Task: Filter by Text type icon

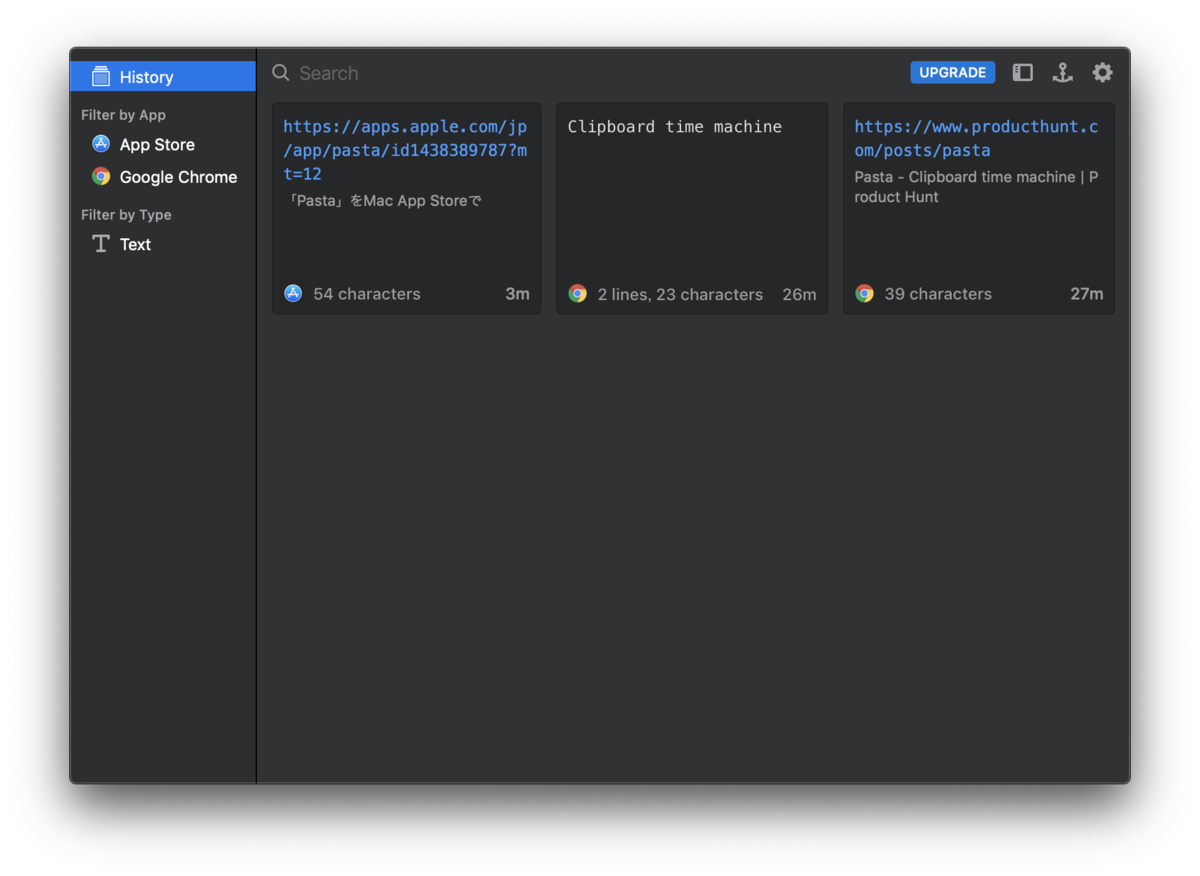Action: click(x=101, y=244)
